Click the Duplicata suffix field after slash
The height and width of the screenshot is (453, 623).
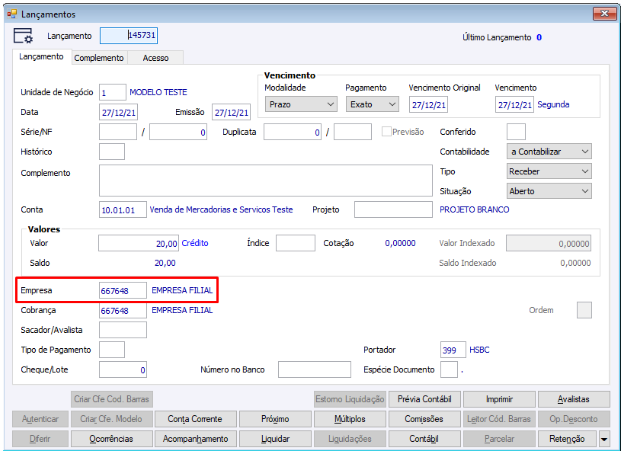(x=353, y=132)
